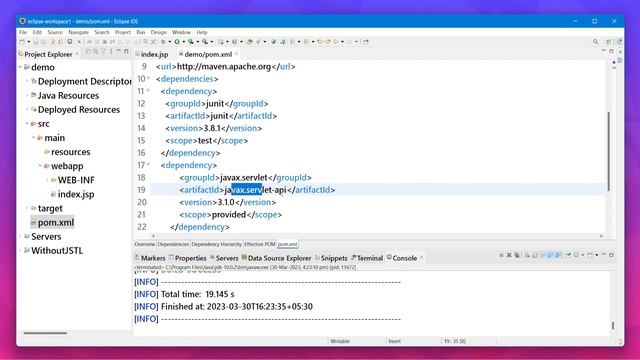Click the Save disk icon in toolbar
The height and width of the screenshot is (360, 640).
coord(36,42)
